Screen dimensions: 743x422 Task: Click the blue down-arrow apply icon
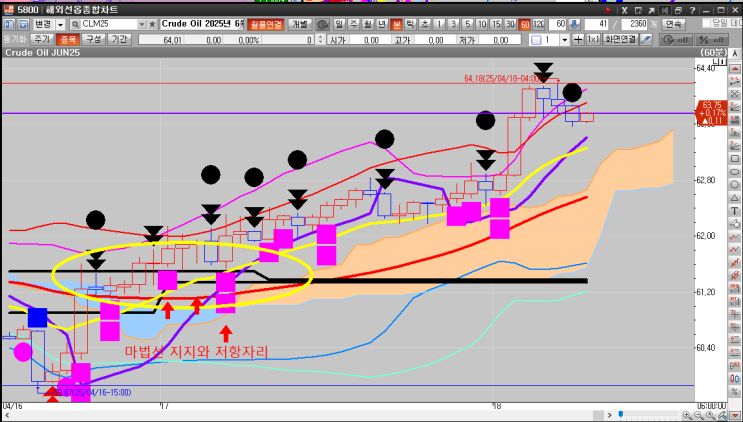click(574, 24)
